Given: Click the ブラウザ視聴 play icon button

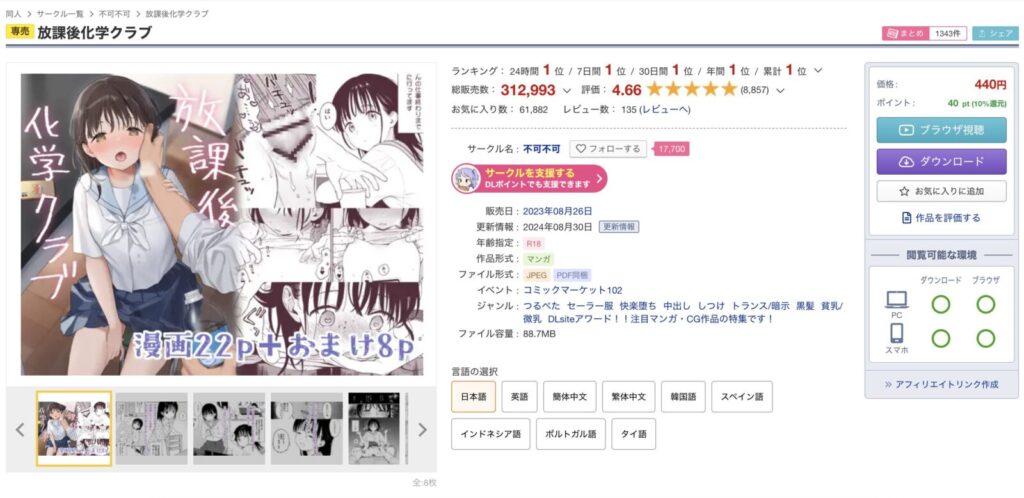Looking at the screenshot, I should (941, 130).
